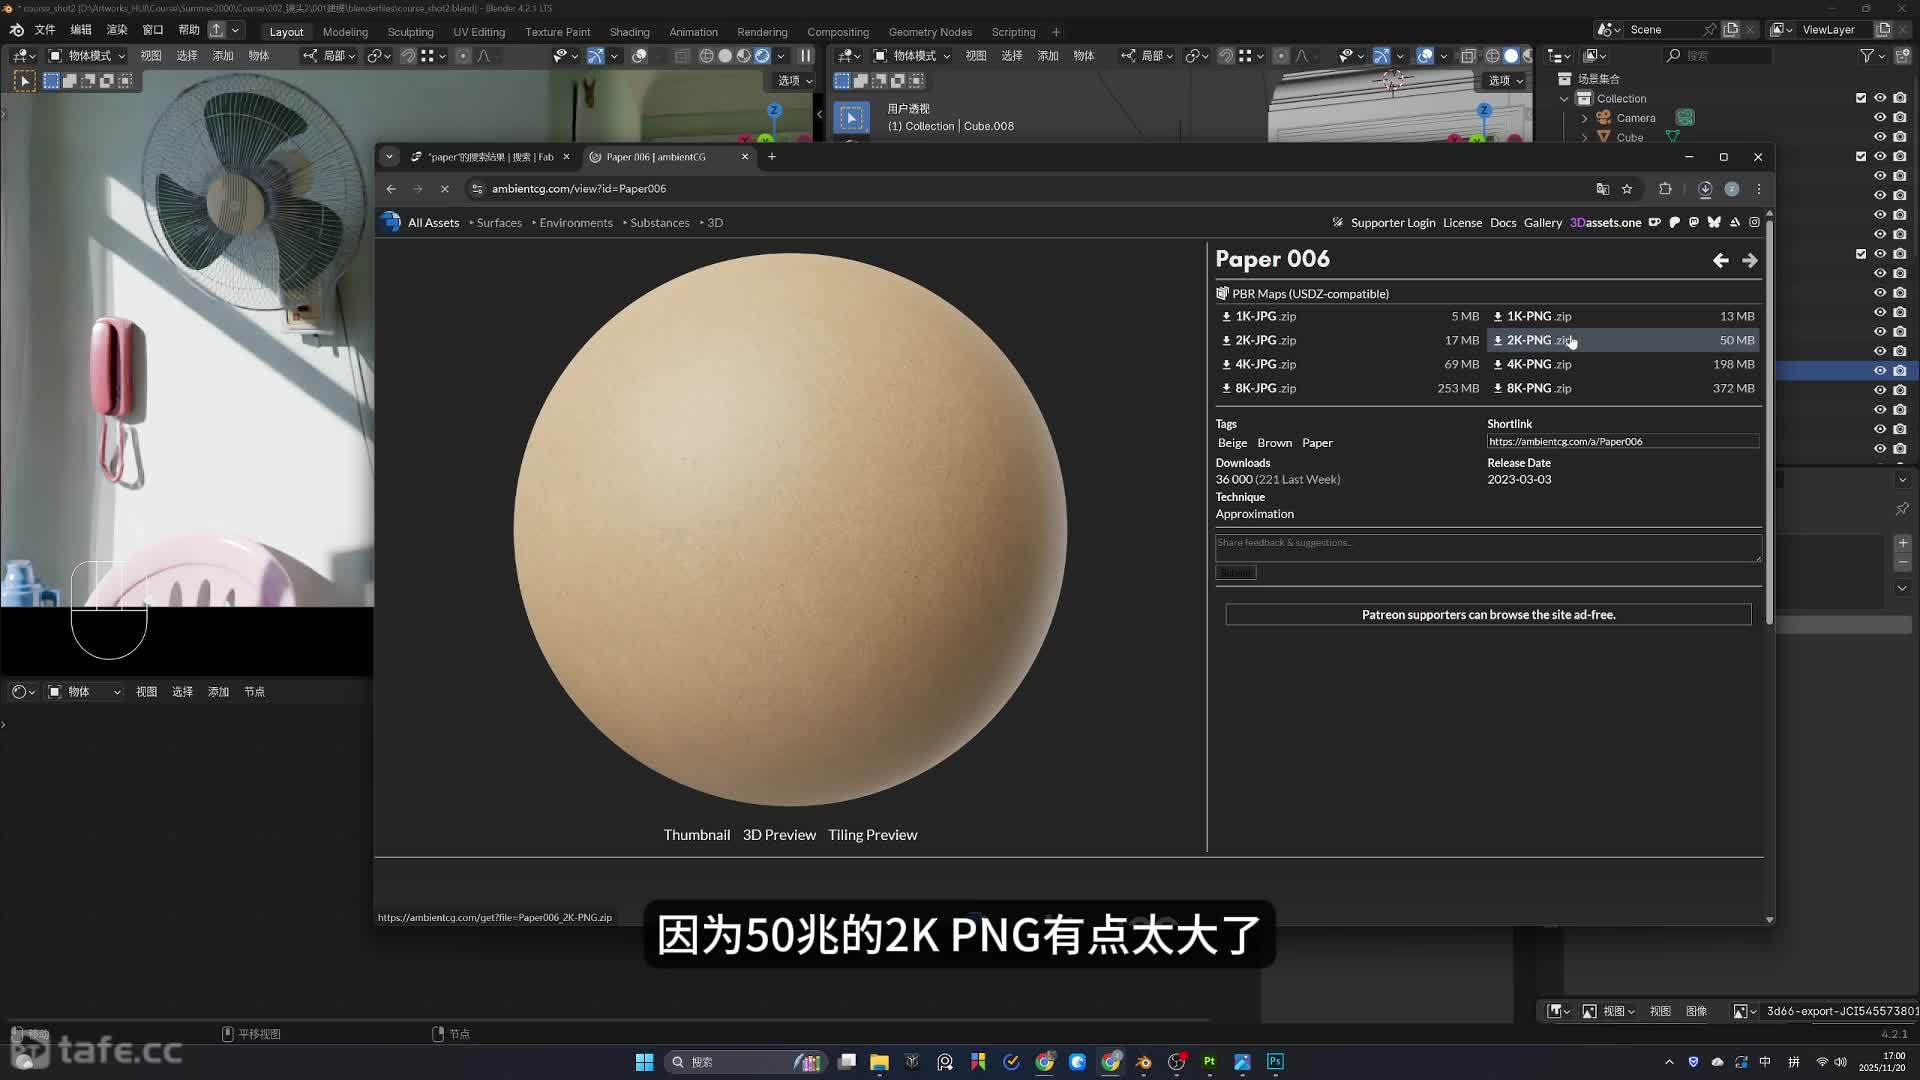The image size is (1920, 1080).
Task: Open browser extensions puzzle icon
Action: 1665,189
